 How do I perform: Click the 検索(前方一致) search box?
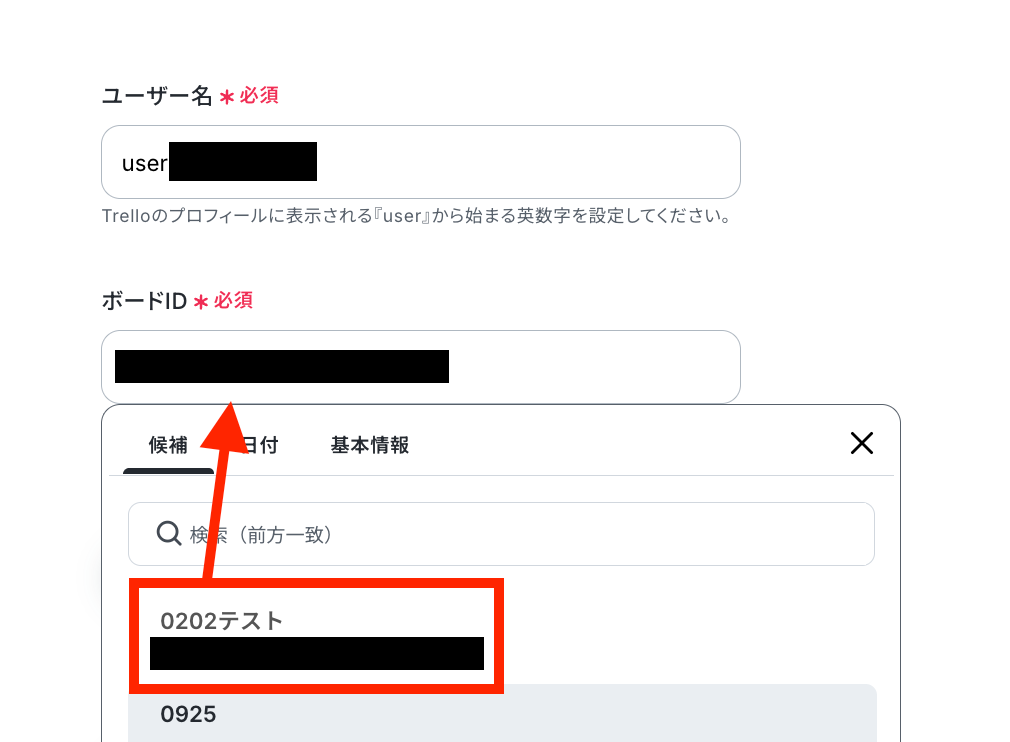(x=501, y=534)
